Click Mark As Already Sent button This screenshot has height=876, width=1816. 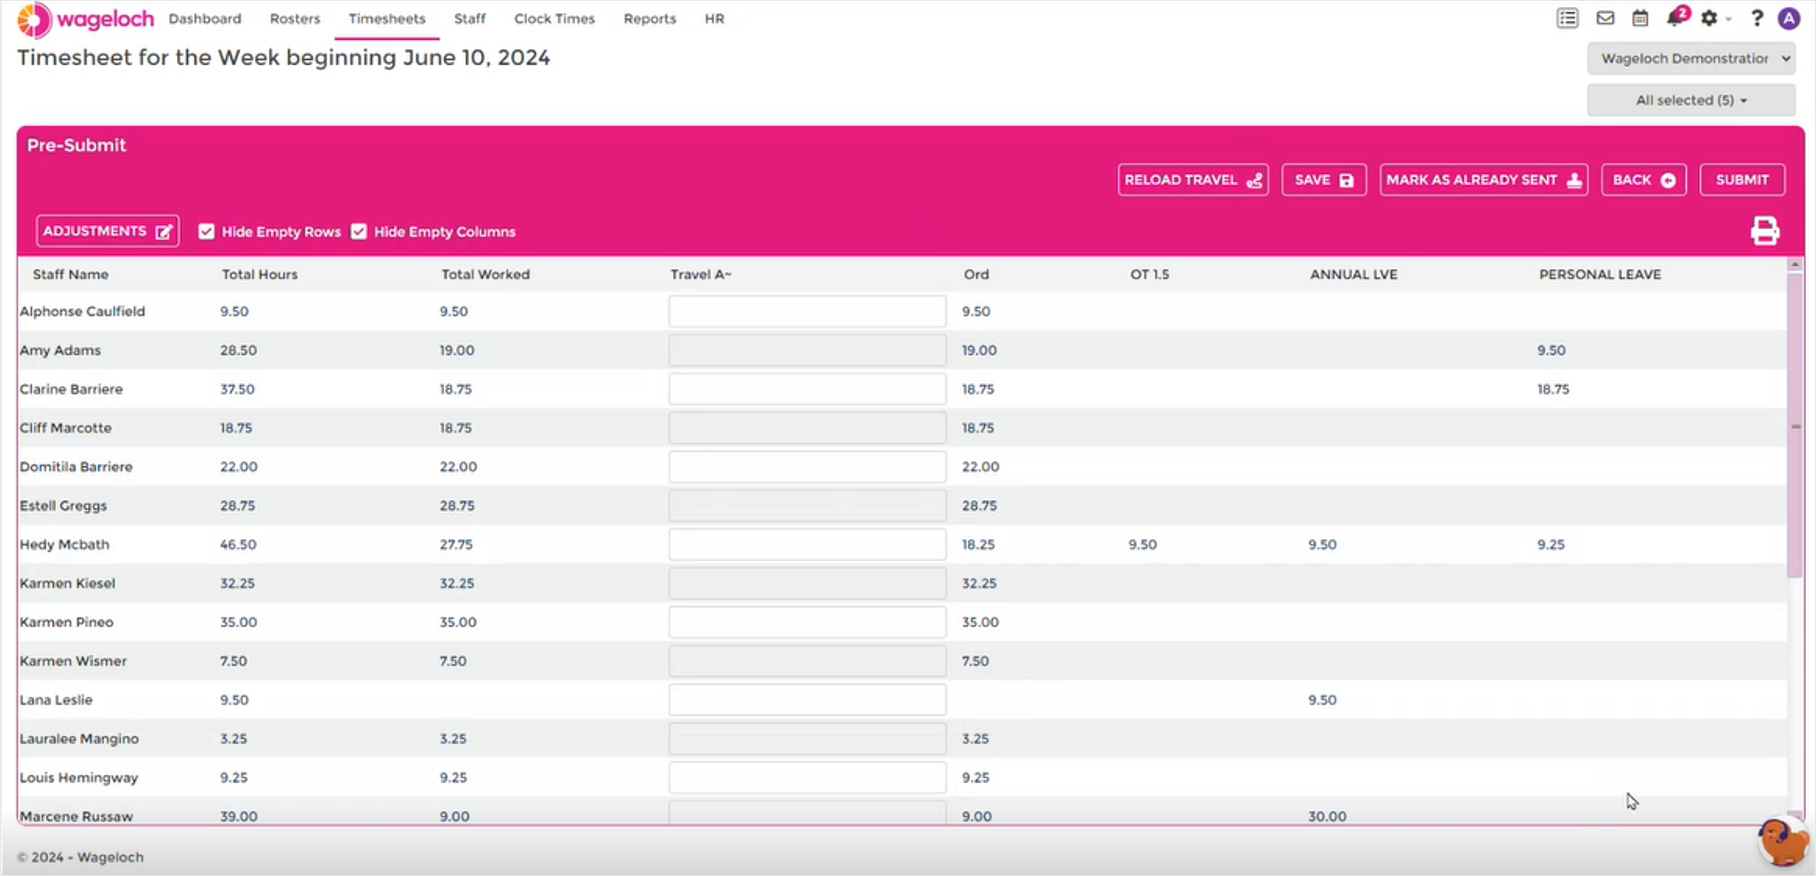coord(1484,180)
